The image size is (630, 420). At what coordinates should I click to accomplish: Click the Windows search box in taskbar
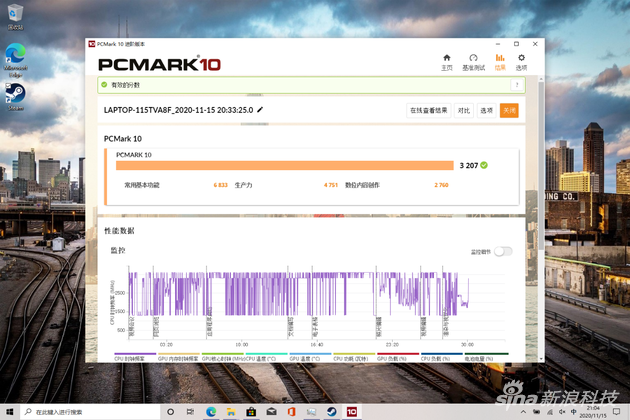point(85,412)
